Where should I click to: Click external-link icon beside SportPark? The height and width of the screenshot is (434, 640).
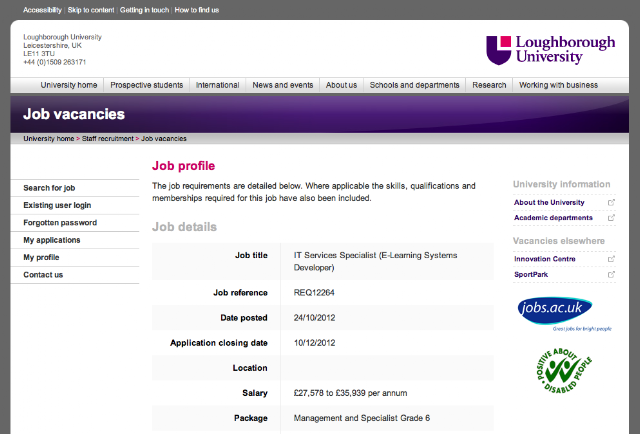[x=611, y=274]
